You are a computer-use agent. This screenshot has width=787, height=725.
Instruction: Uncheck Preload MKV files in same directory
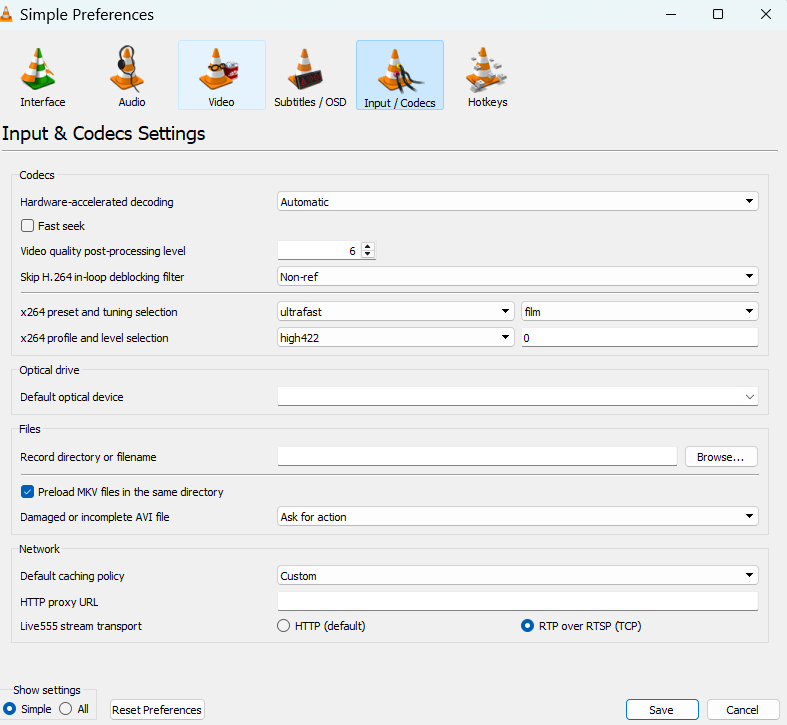click(28, 492)
